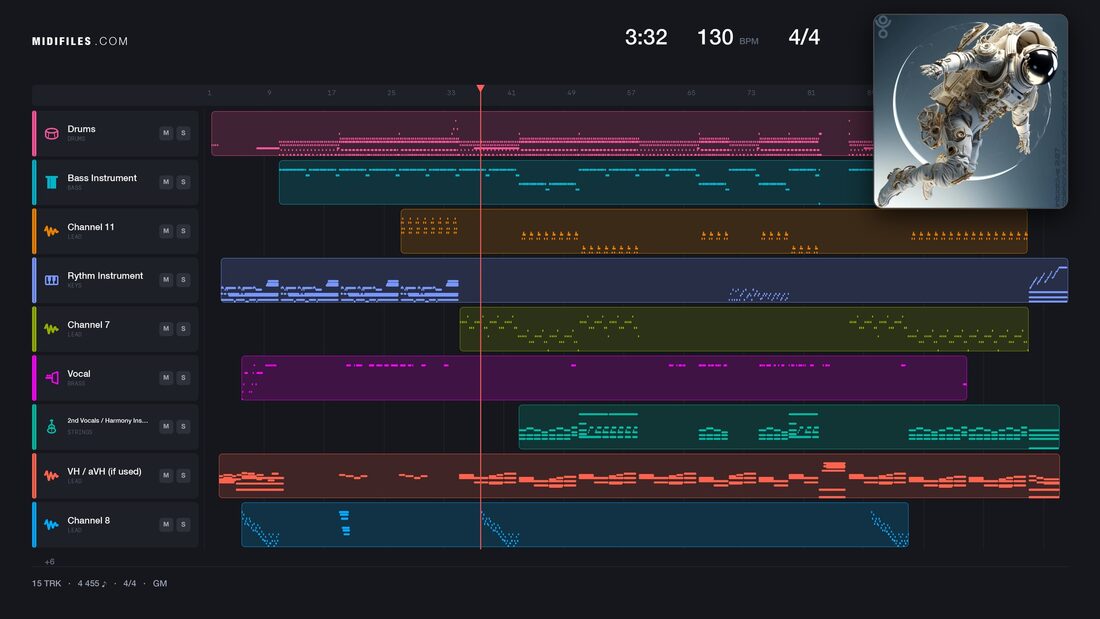Click the Channel 11 waveform icon
Viewport: 1100px width, 619px height.
[x=51, y=231]
